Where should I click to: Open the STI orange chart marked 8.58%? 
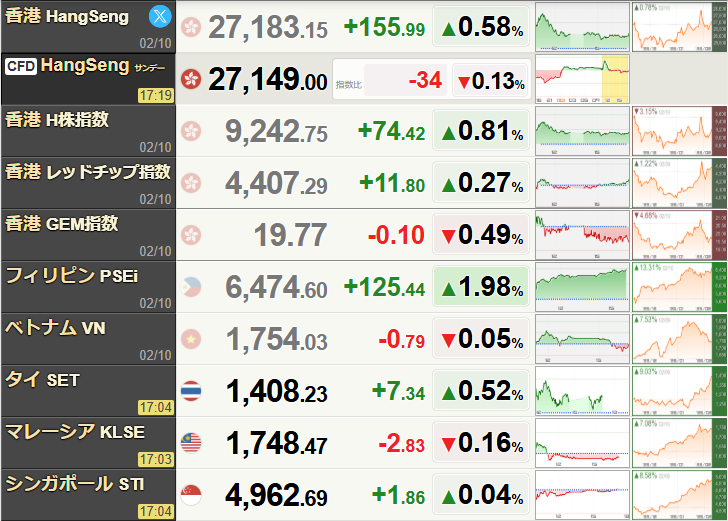click(680, 495)
